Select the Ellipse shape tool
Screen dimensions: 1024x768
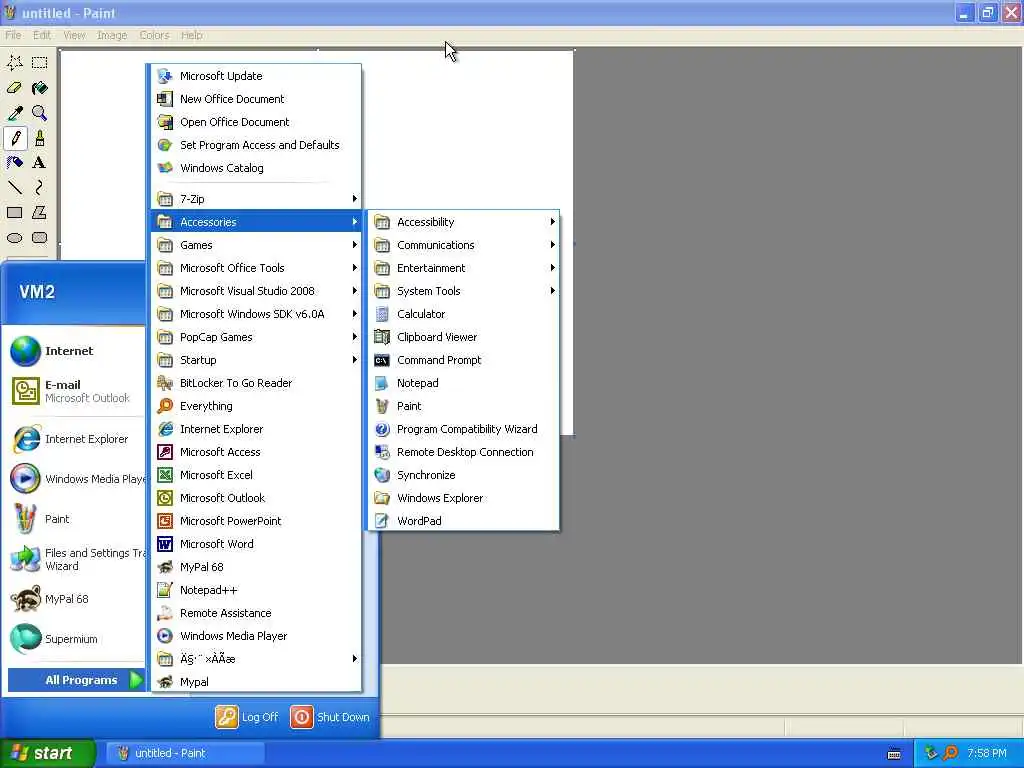[x=14, y=238]
